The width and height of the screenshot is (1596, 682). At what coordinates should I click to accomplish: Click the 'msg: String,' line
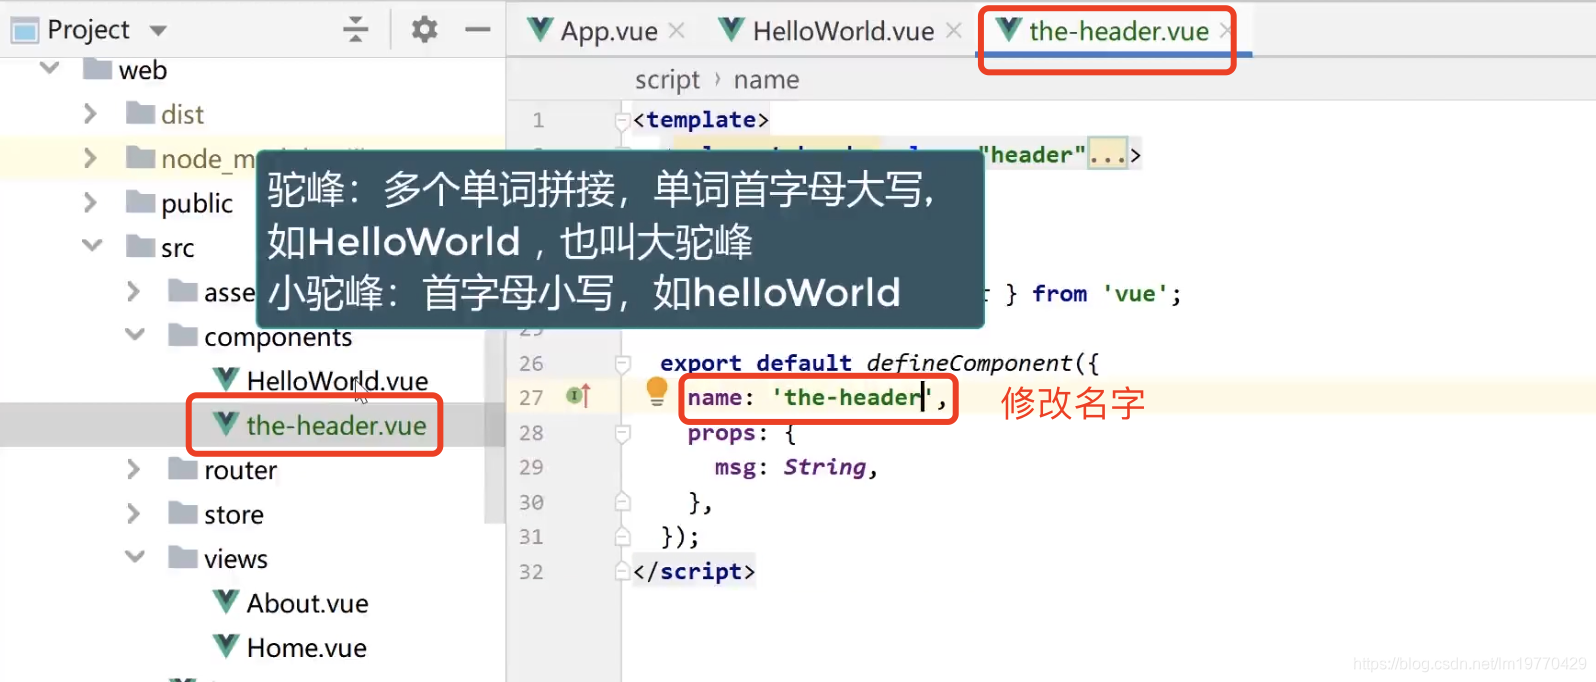click(797, 467)
